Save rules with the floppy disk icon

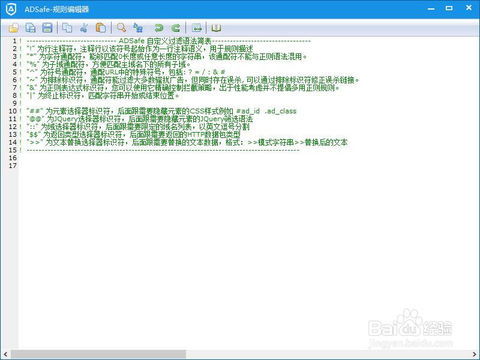(47, 28)
